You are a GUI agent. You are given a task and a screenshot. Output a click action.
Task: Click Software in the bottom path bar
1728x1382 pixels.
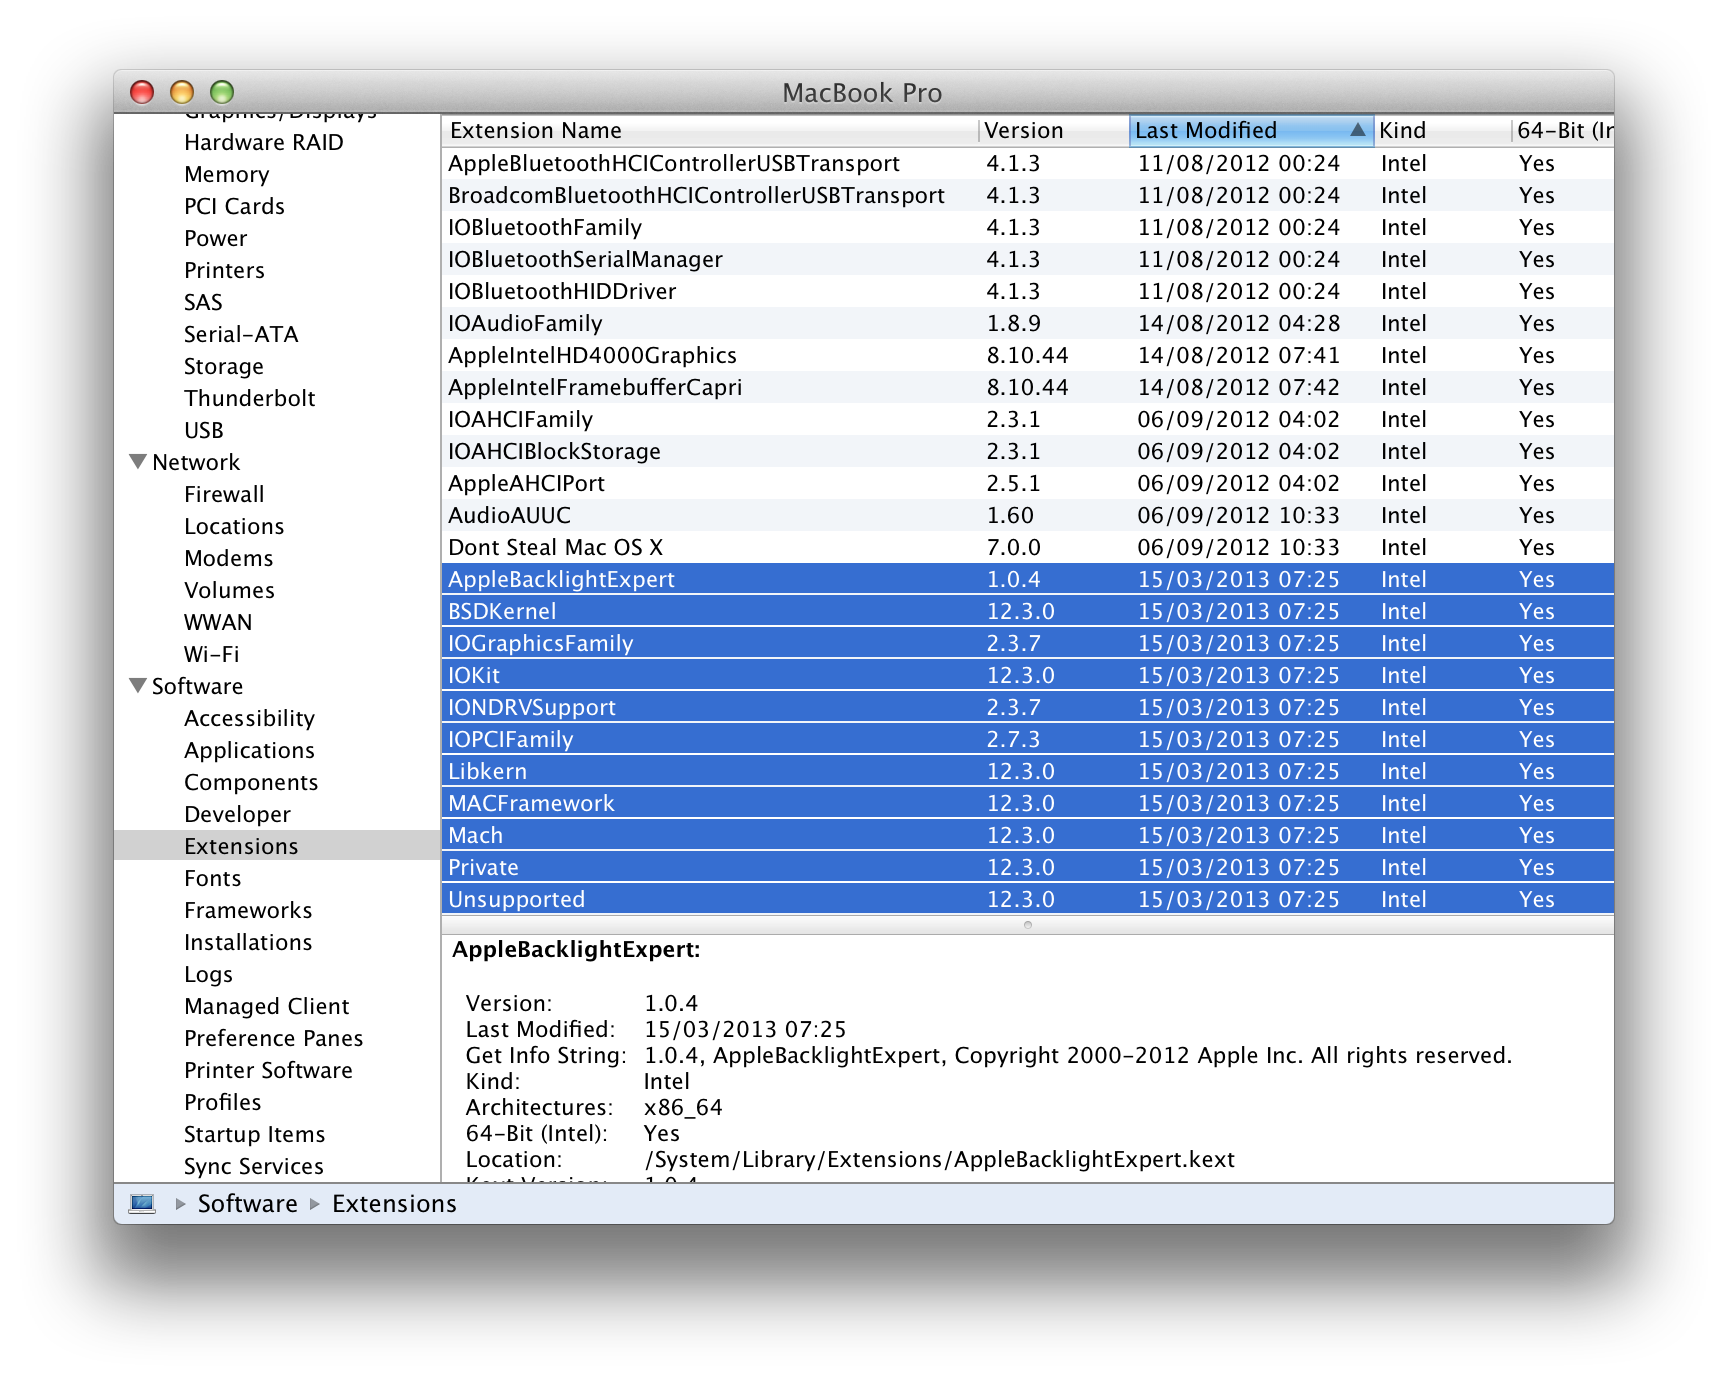247,1203
